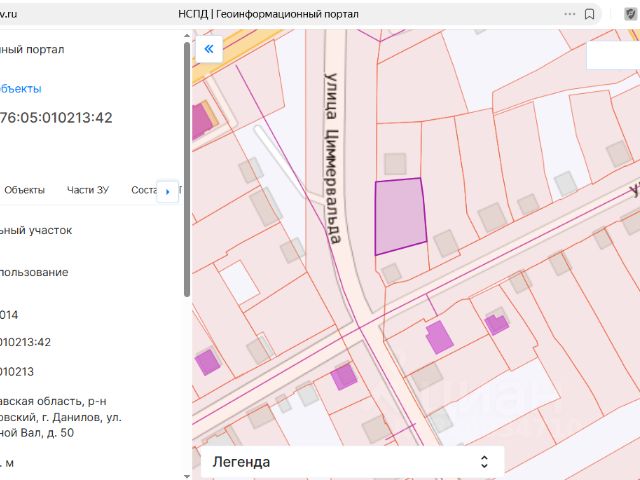This screenshot has width=640, height=480.
Task: Click the white box in map's top-right corner
Action: (611, 55)
